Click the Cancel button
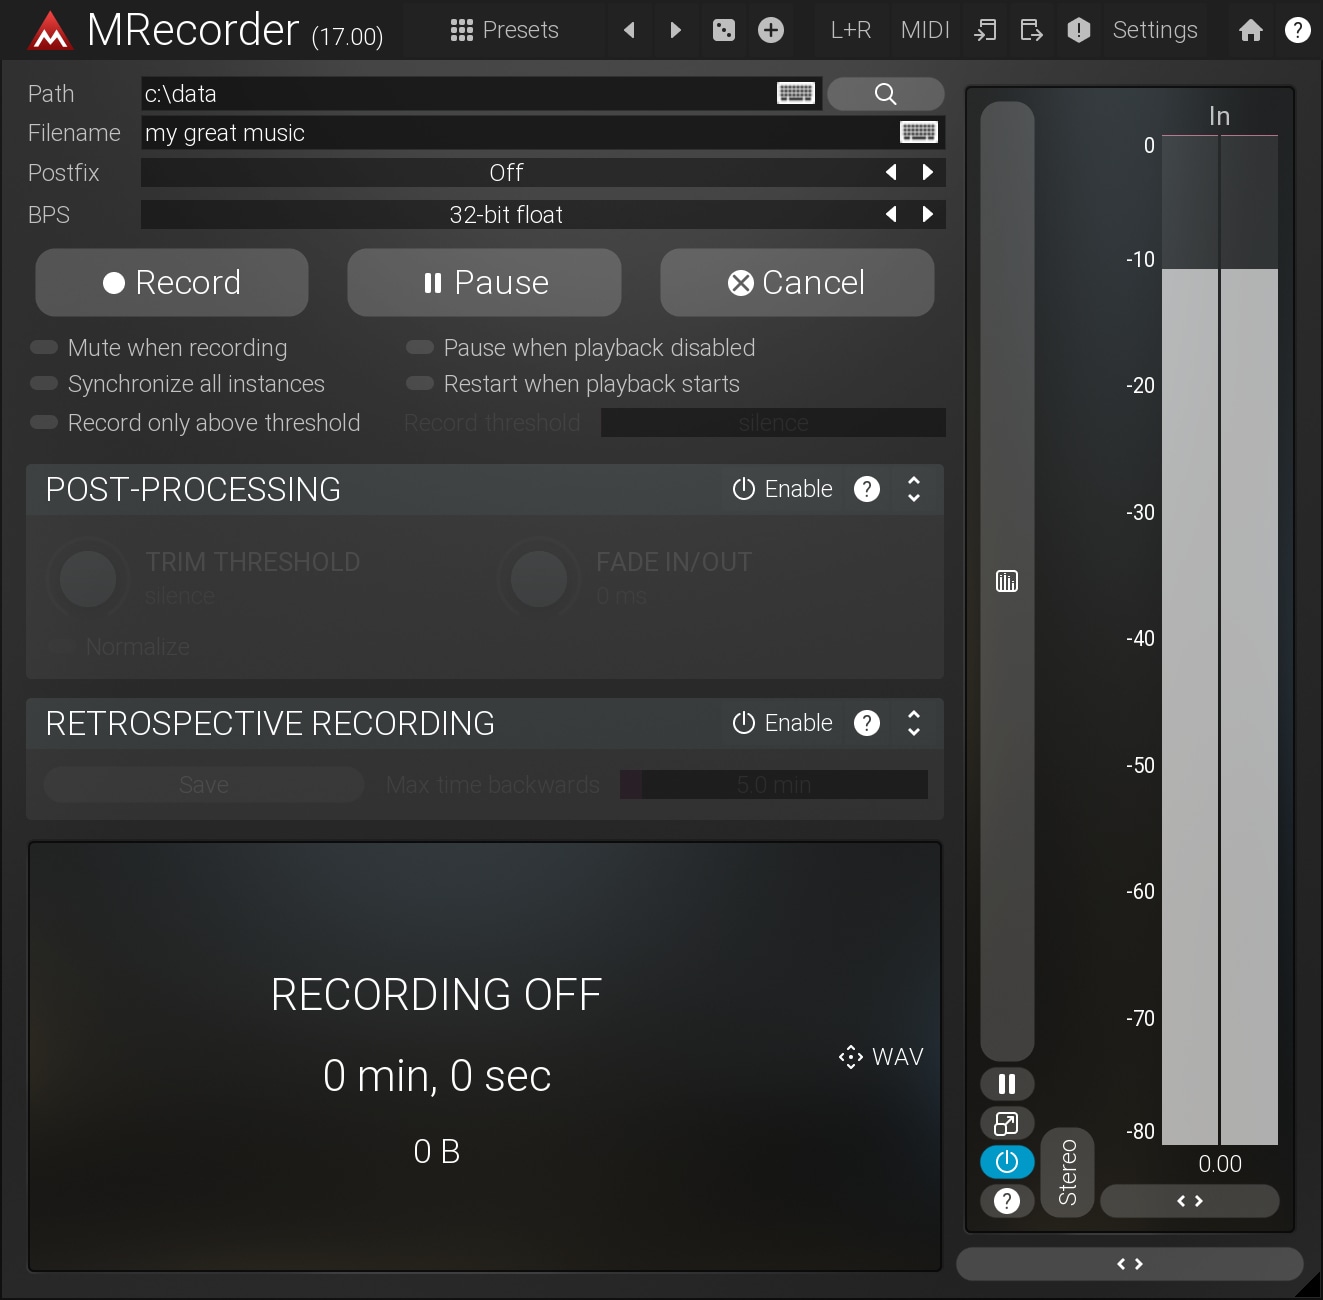 (796, 283)
